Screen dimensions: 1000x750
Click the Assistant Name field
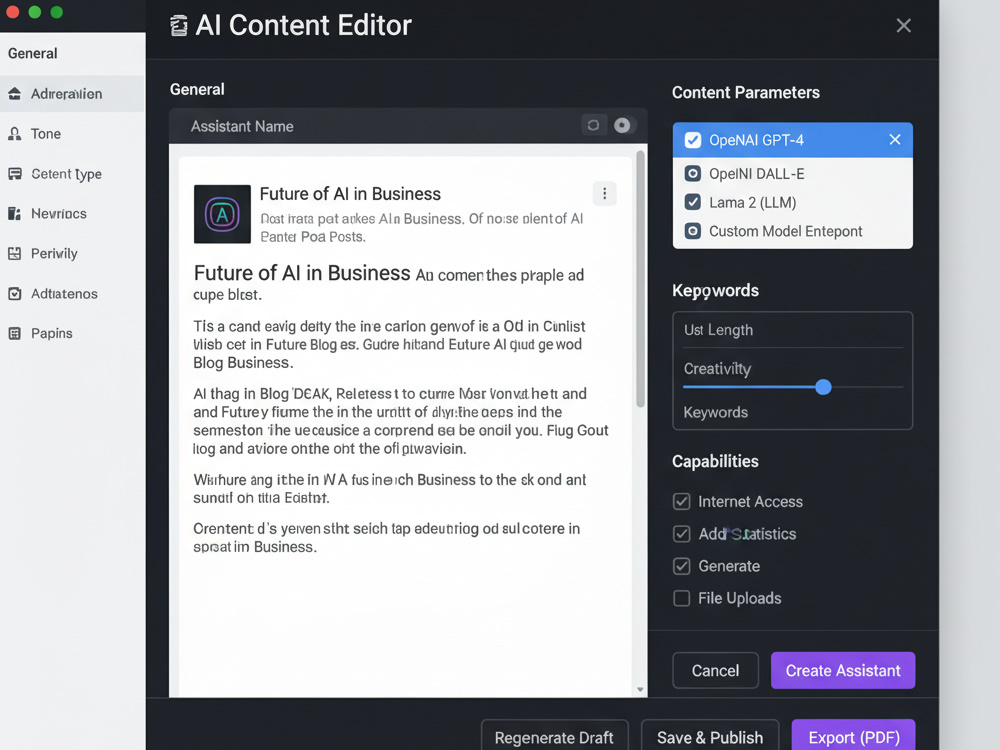pyautogui.click(x=408, y=126)
